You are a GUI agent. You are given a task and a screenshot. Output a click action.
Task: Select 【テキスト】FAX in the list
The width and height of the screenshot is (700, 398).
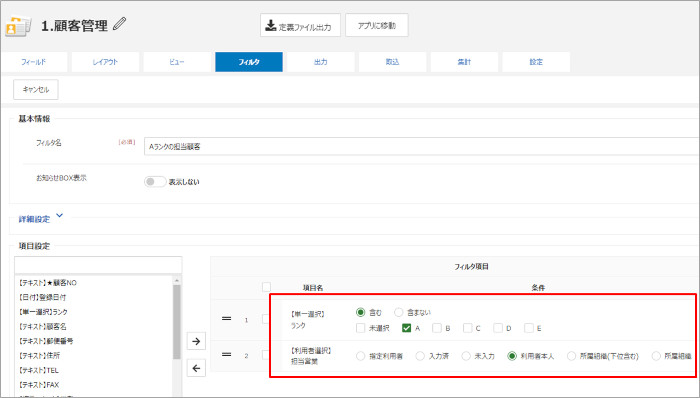(38, 385)
